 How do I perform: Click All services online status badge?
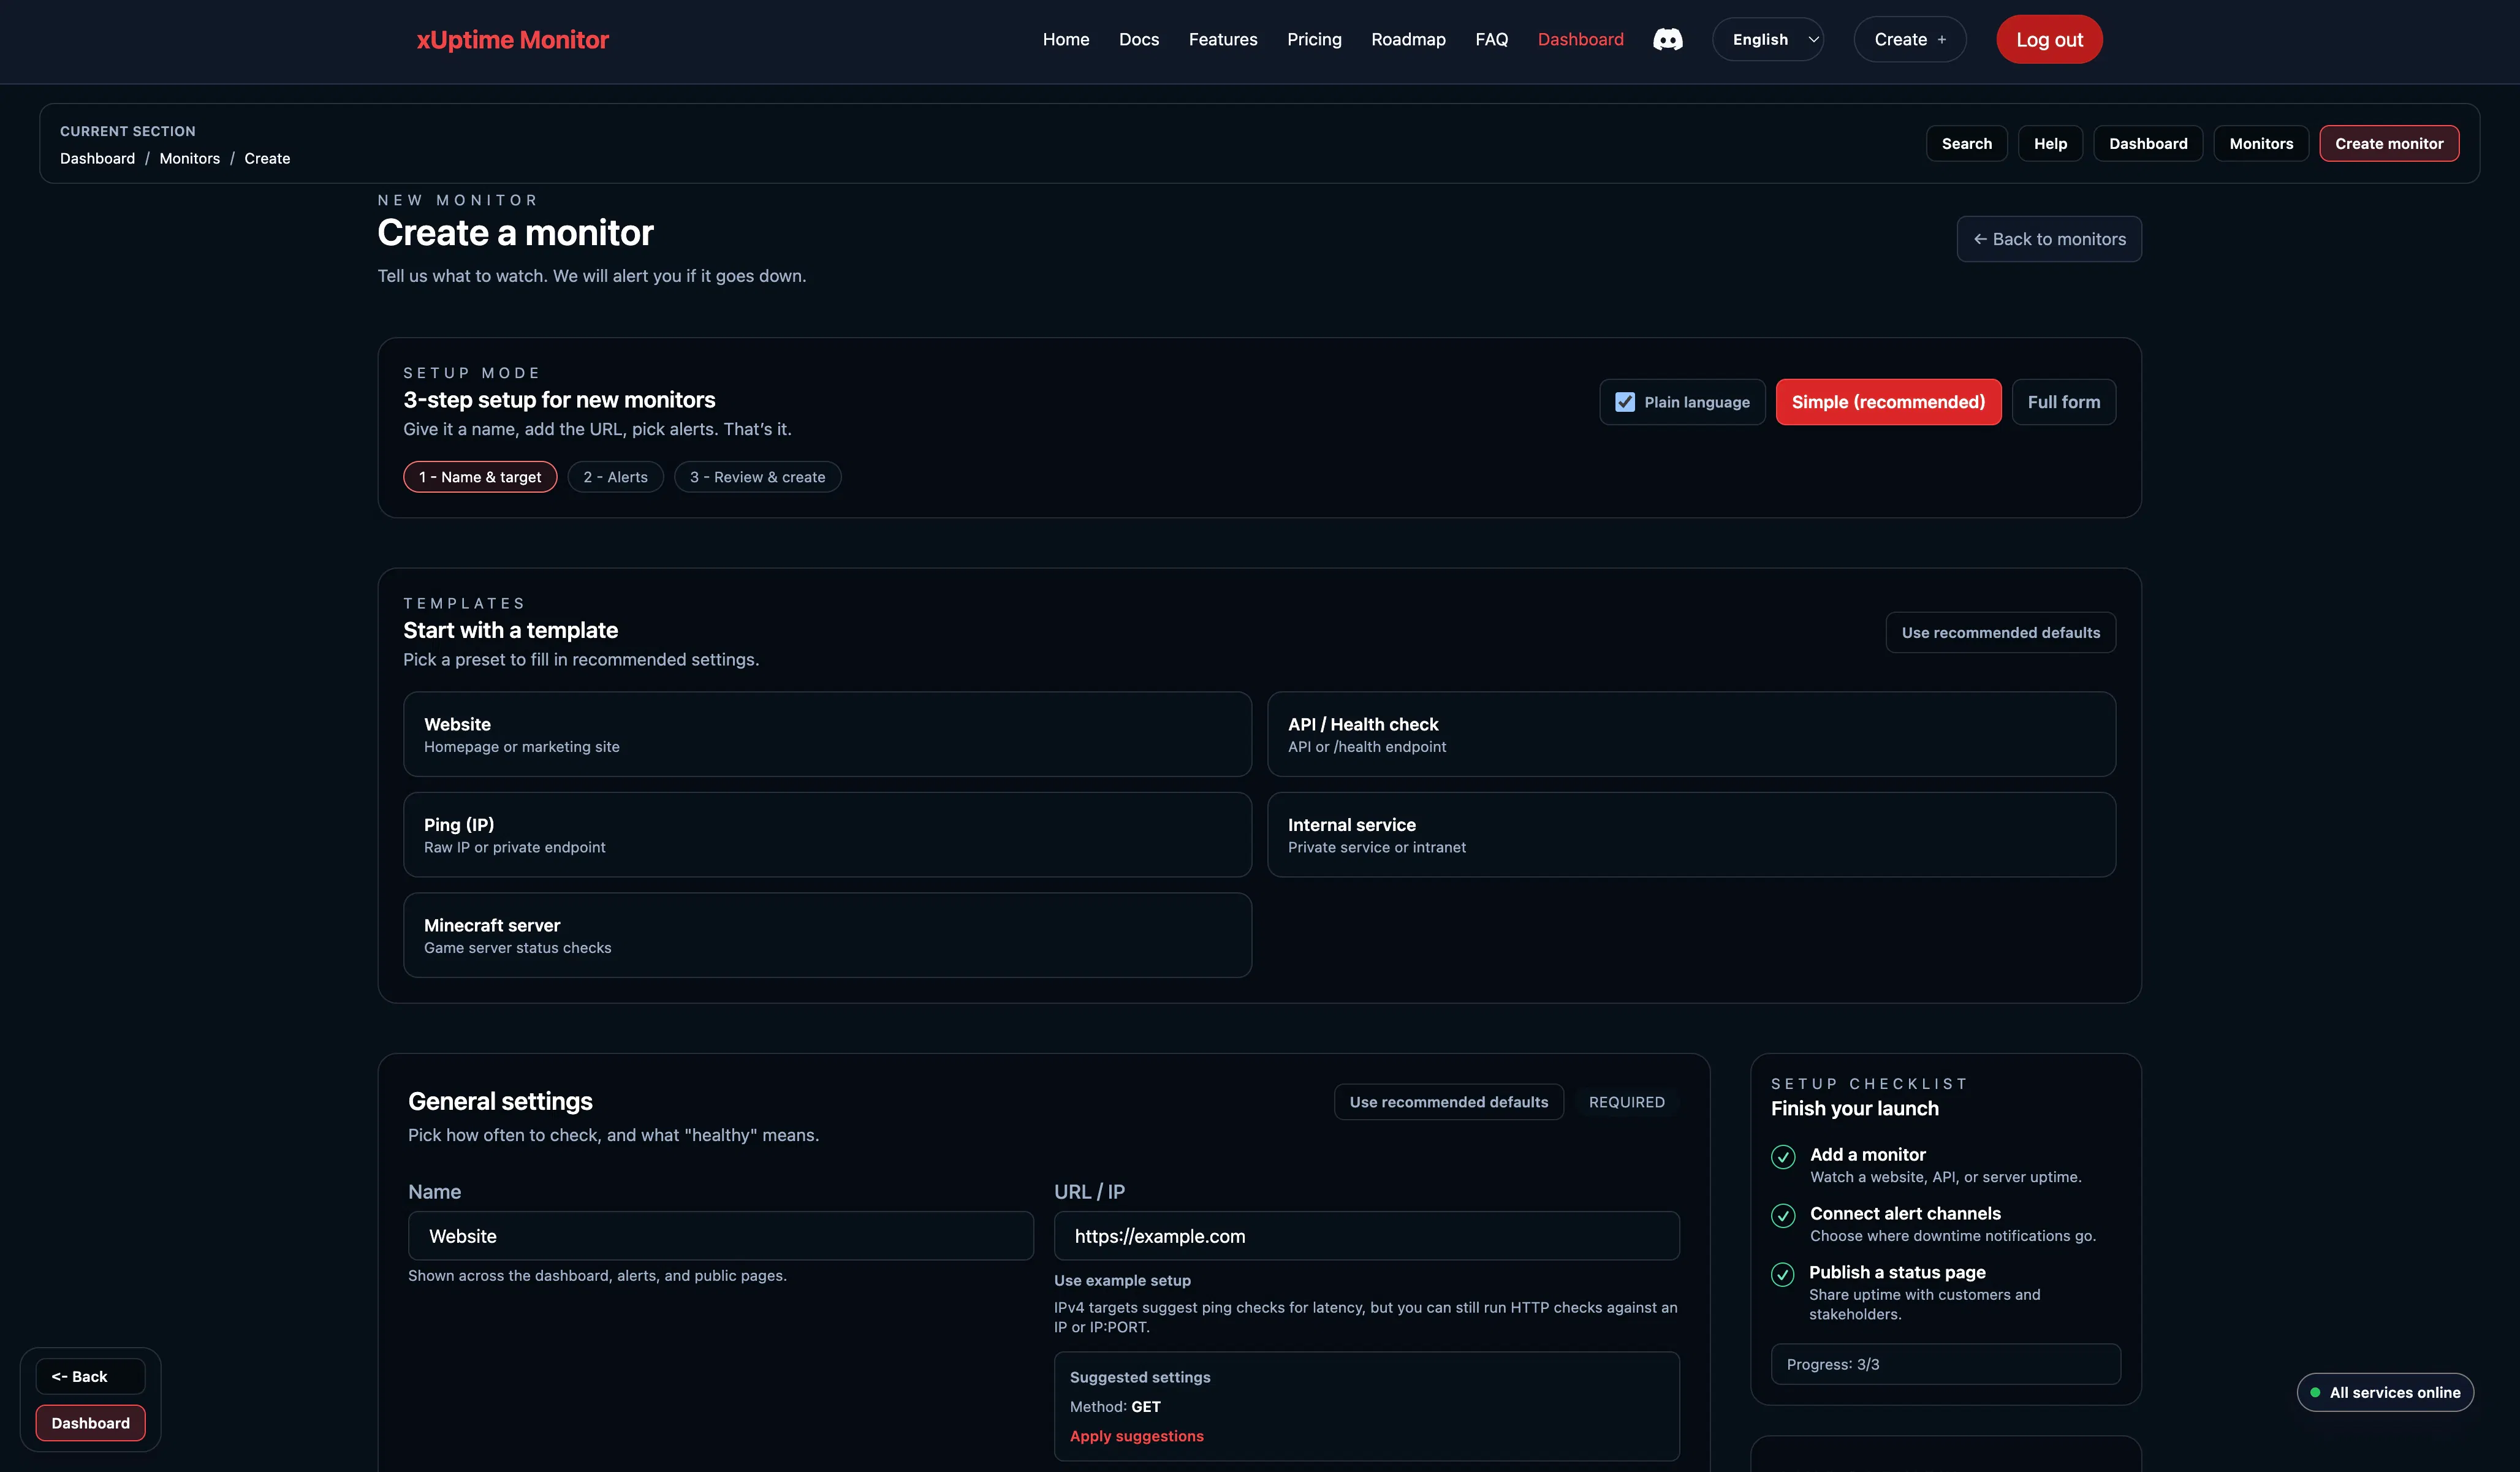tap(2385, 1392)
